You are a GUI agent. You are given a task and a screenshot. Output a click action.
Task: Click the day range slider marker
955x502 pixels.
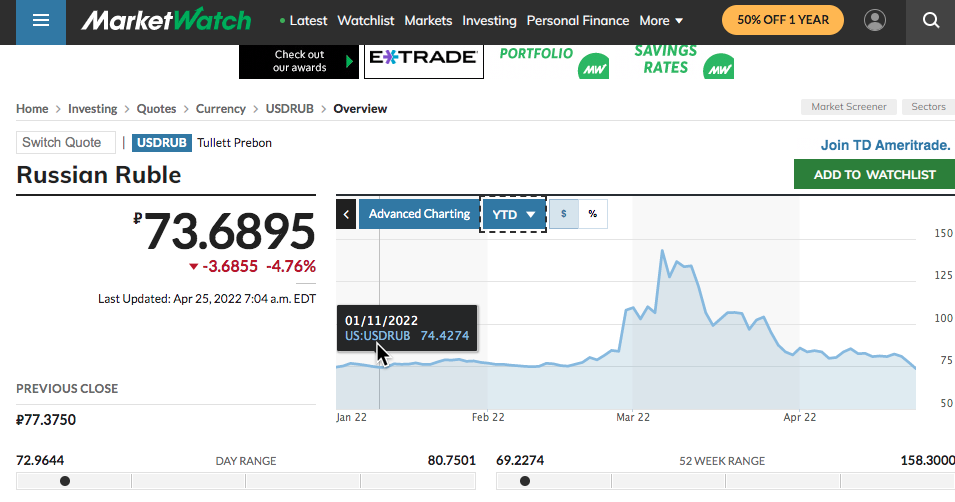pos(65,481)
